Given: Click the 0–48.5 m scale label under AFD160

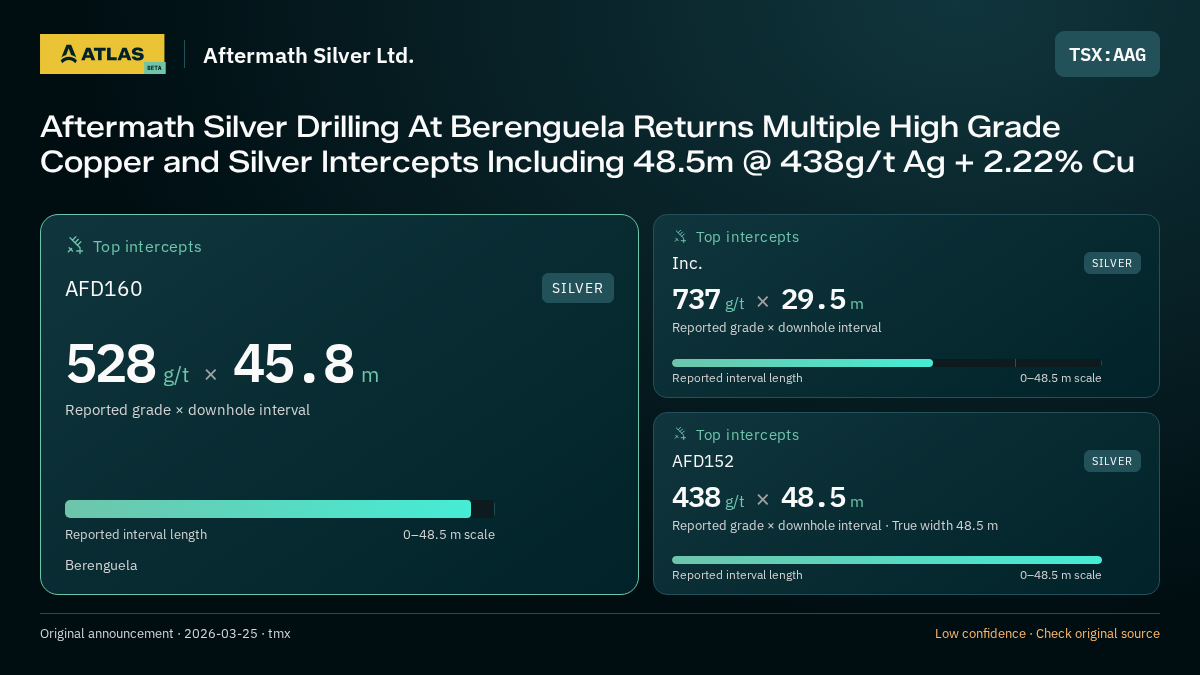Looking at the screenshot, I should point(449,535).
